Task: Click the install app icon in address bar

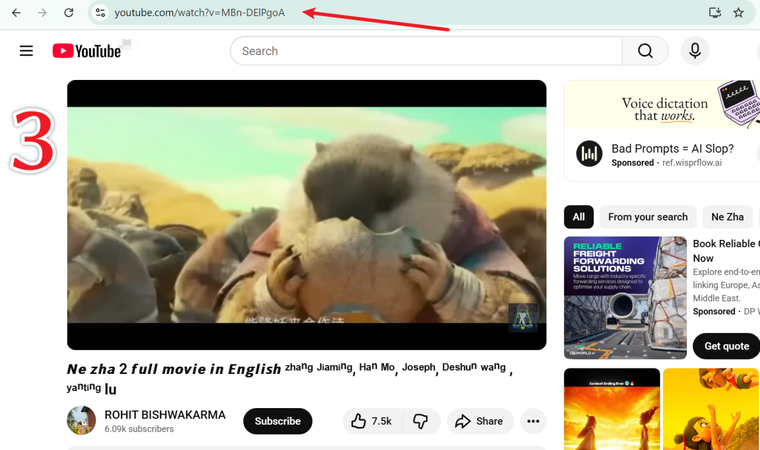Action: coord(715,13)
